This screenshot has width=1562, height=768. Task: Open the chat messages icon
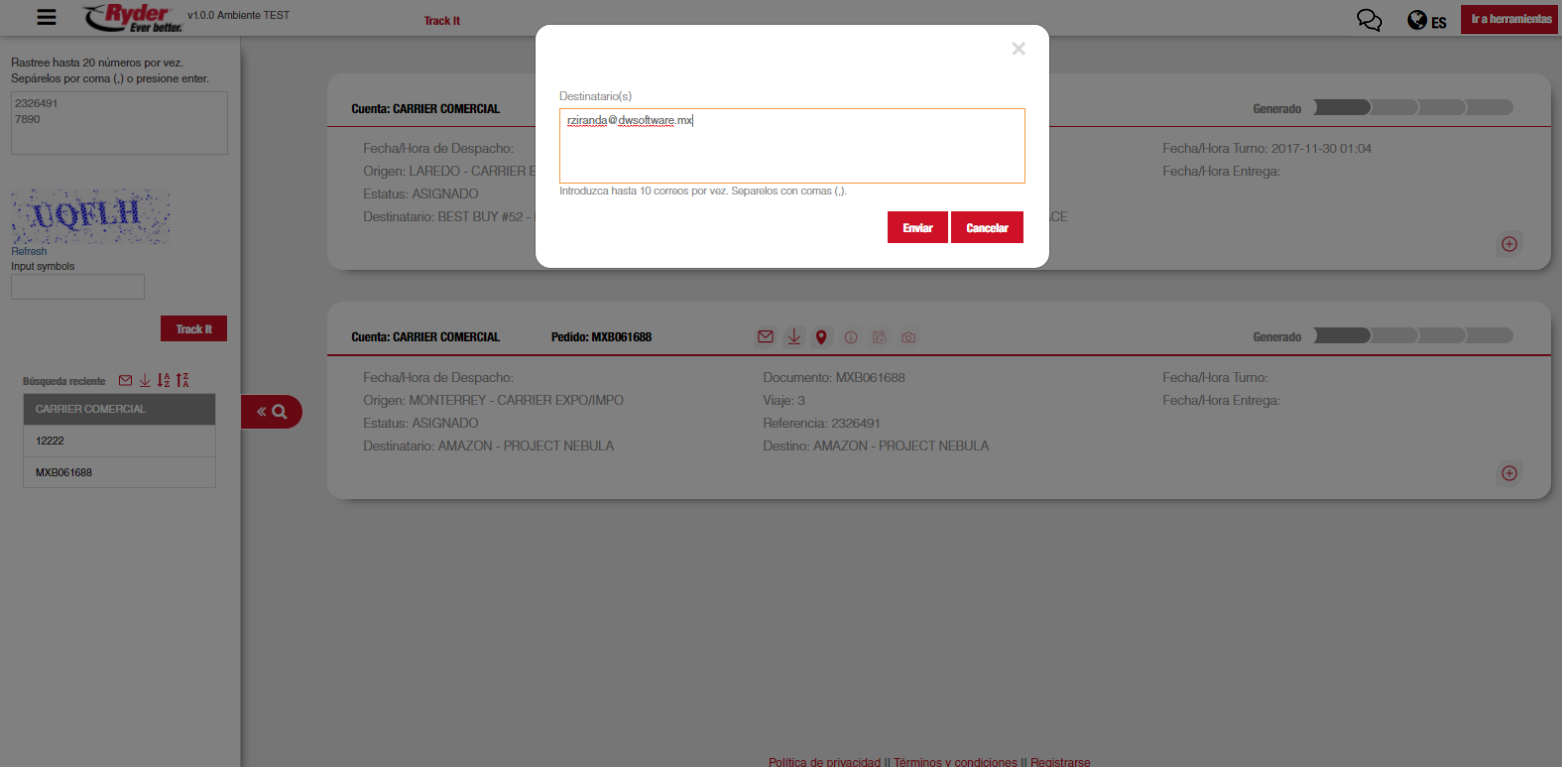click(x=1369, y=21)
